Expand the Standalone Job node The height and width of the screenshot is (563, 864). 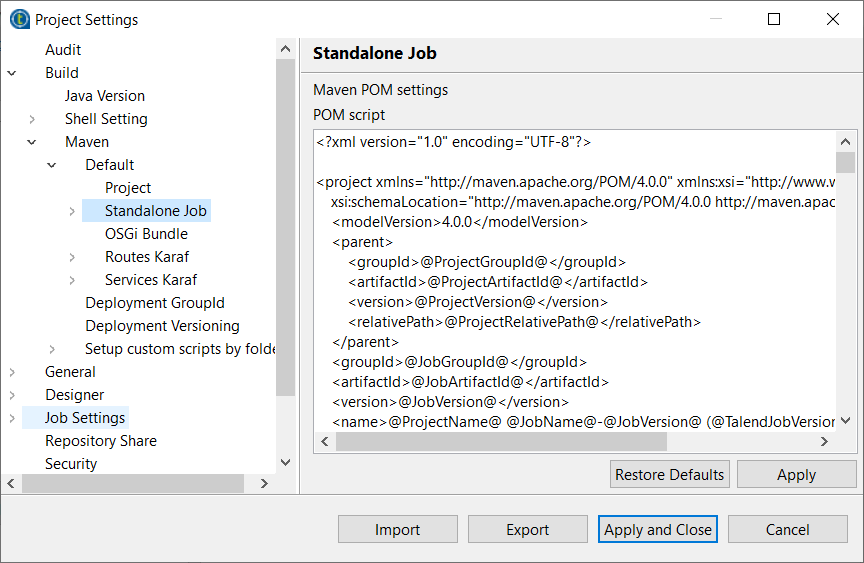pos(72,211)
